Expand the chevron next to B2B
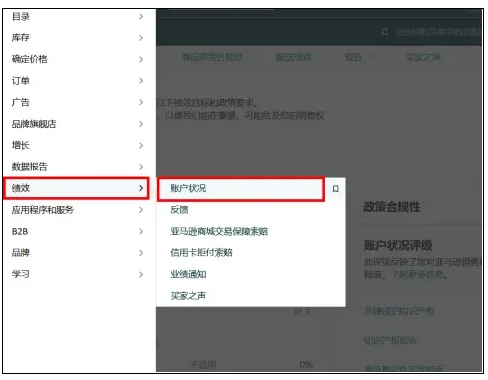 tap(141, 231)
